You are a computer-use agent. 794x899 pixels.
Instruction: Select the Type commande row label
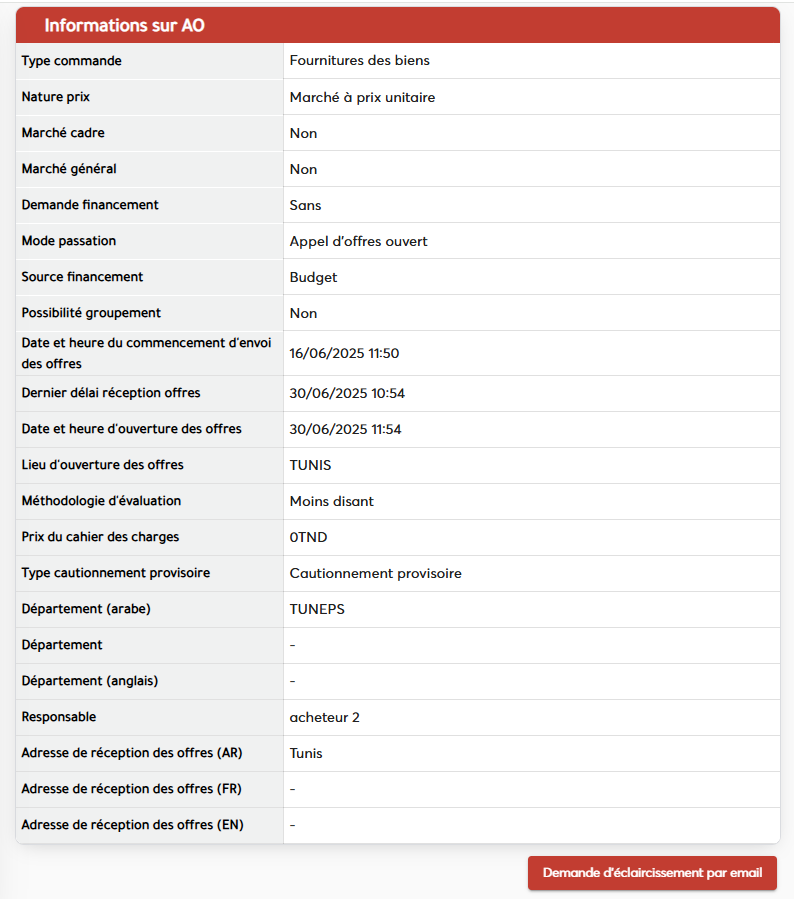[x=72, y=61]
